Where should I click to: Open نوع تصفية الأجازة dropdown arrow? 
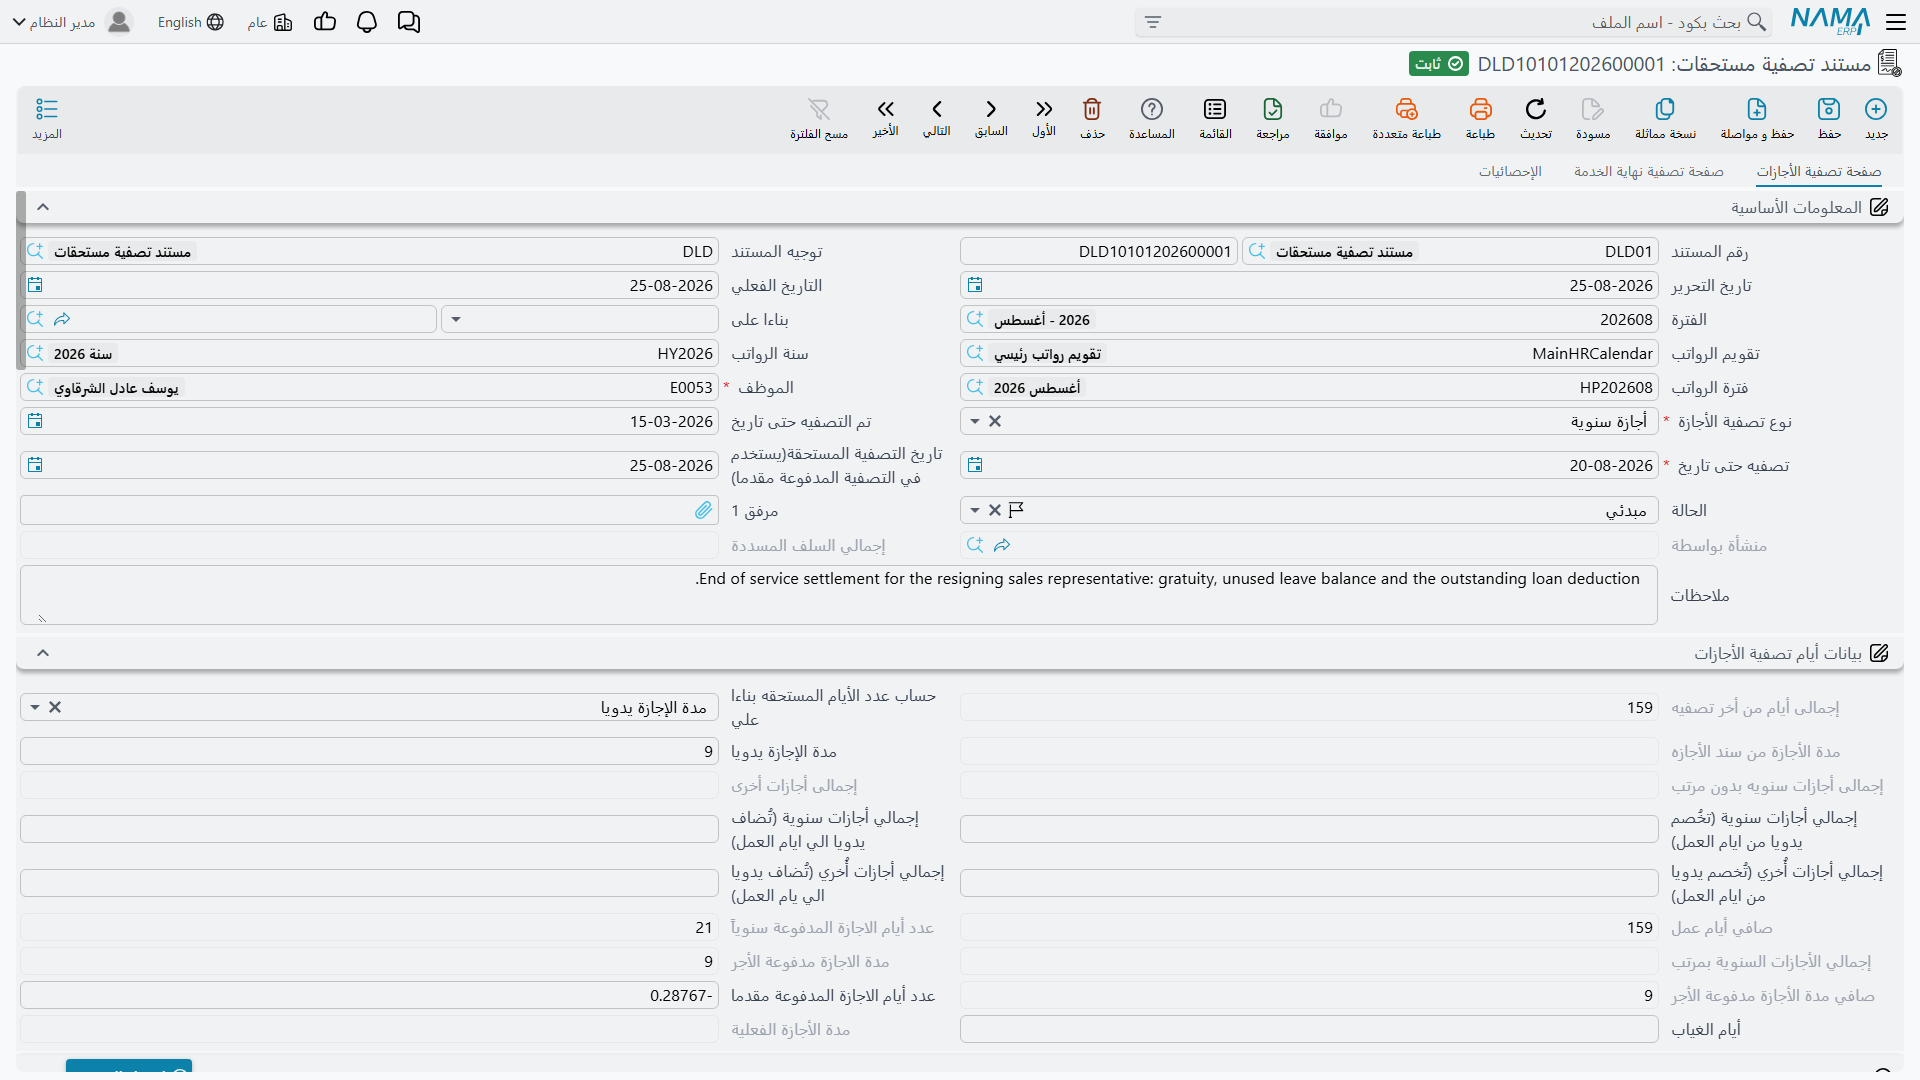[975, 422]
